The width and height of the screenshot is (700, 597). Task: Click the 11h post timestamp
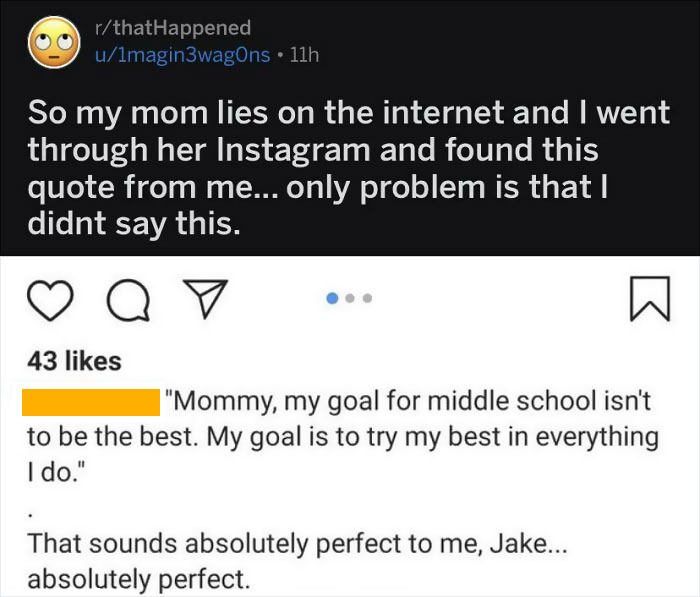(x=303, y=54)
